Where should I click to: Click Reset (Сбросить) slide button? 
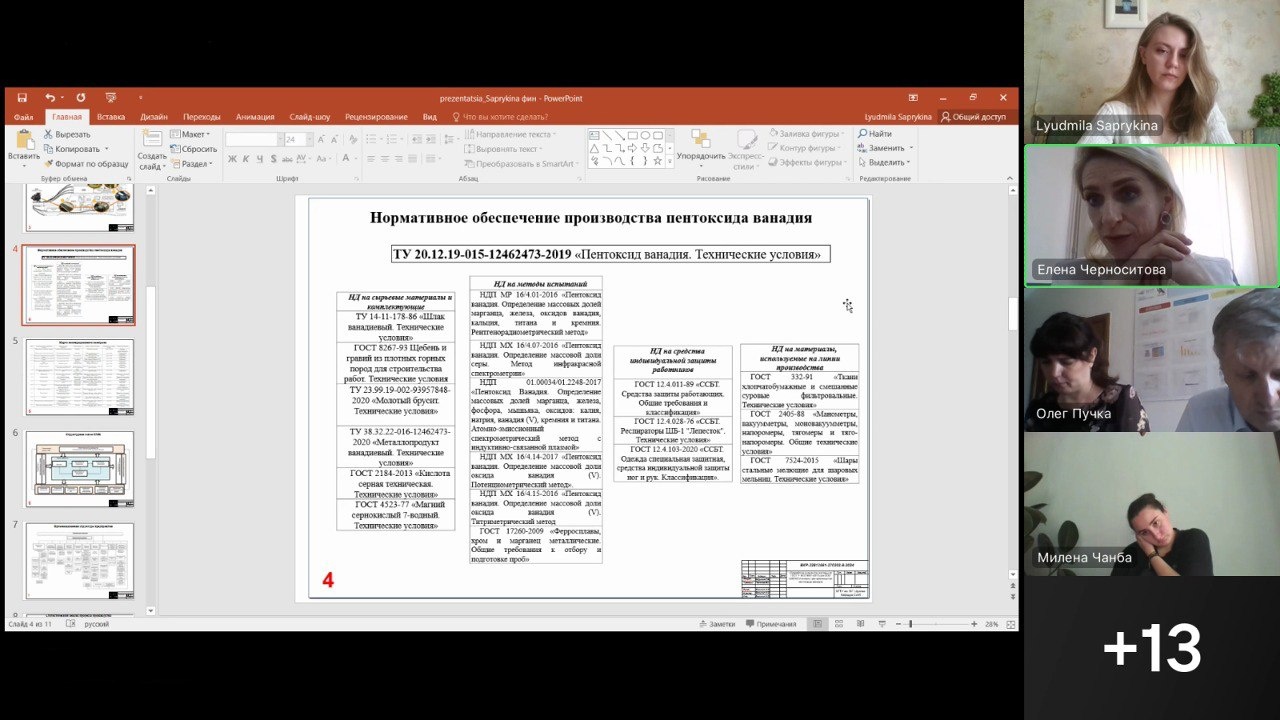(193, 149)
